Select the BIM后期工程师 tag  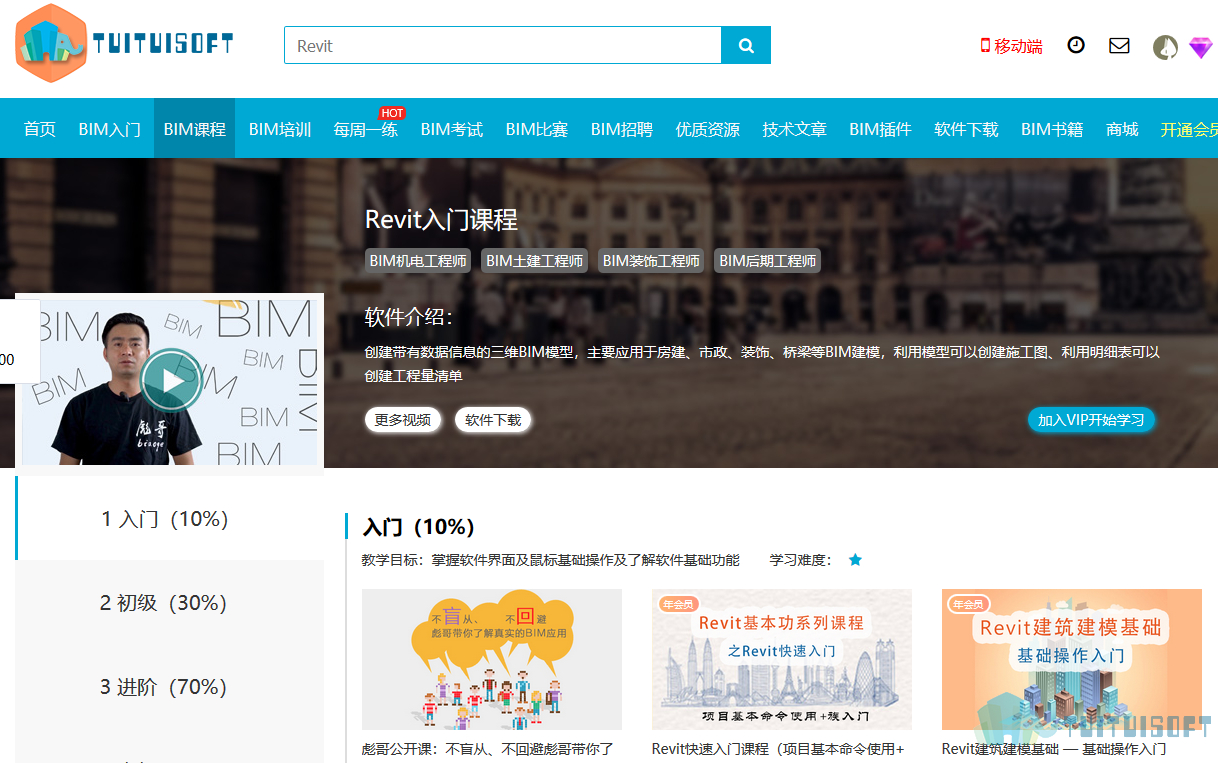pyautogui.click(x=768, y=261)
